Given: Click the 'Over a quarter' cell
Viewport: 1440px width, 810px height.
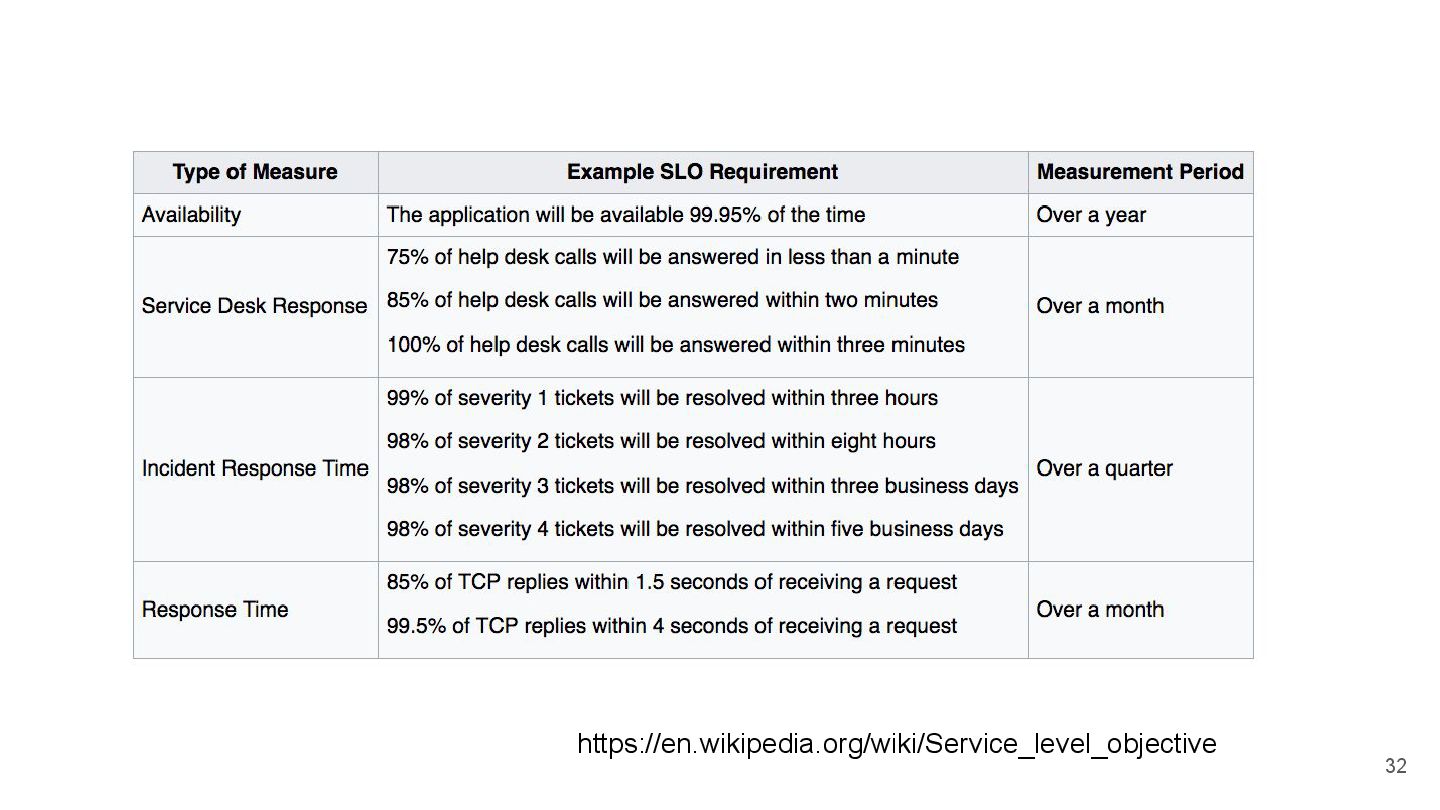Looking at the screenshot, I should pyautogui.click(x=1104, y=468).
